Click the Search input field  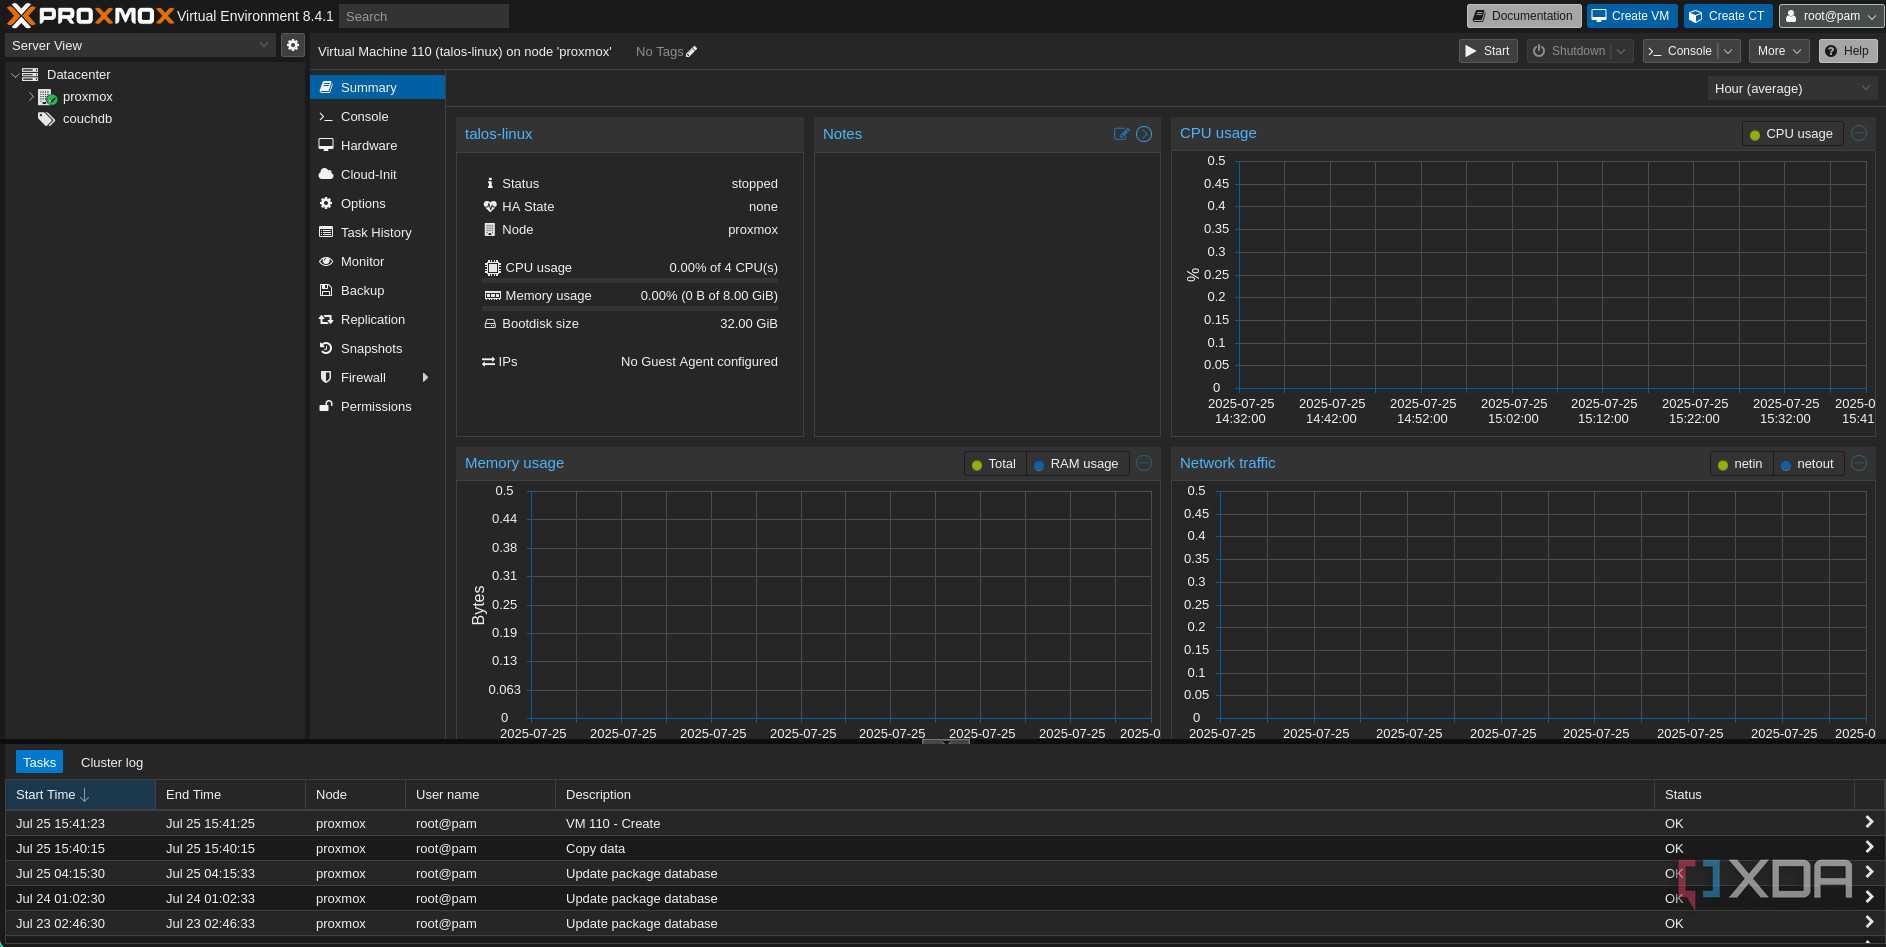click(424, 16)
